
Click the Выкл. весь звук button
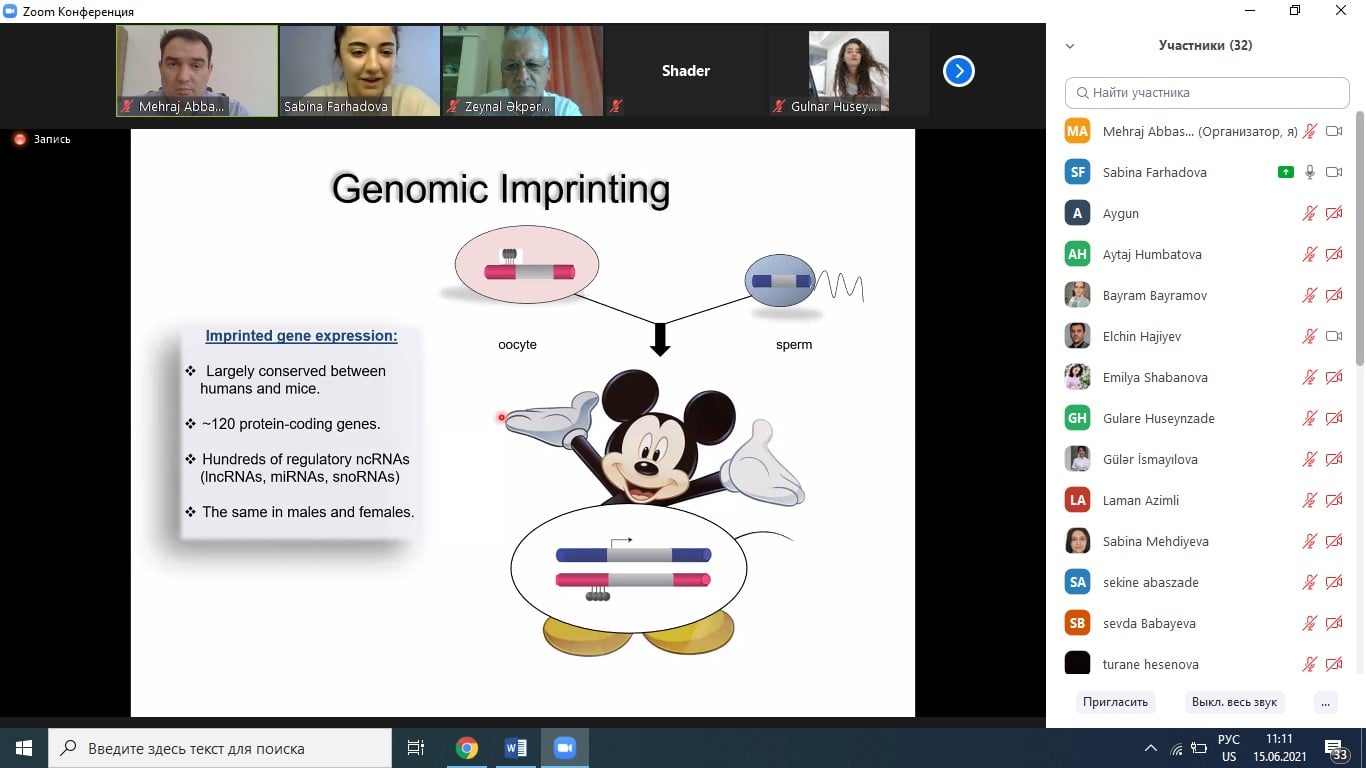(1234, 702)
